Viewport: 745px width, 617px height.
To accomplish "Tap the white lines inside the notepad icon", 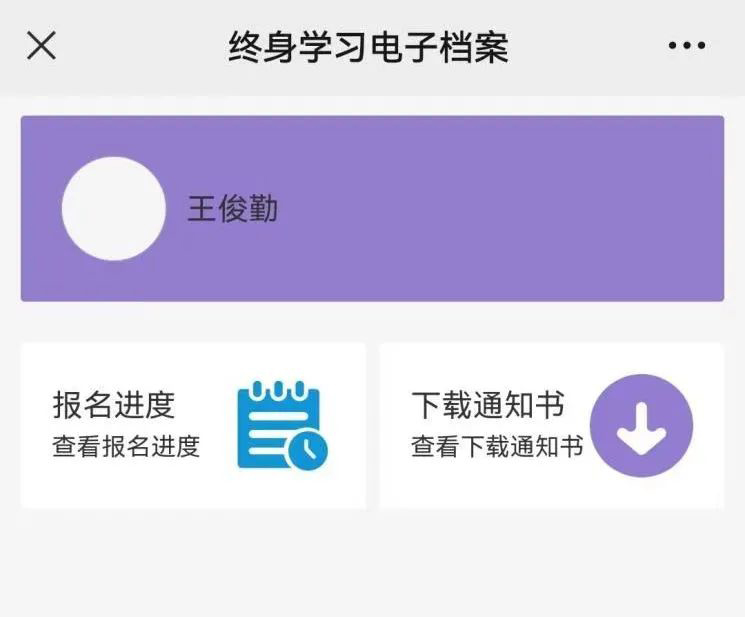I will click(268, 433).
